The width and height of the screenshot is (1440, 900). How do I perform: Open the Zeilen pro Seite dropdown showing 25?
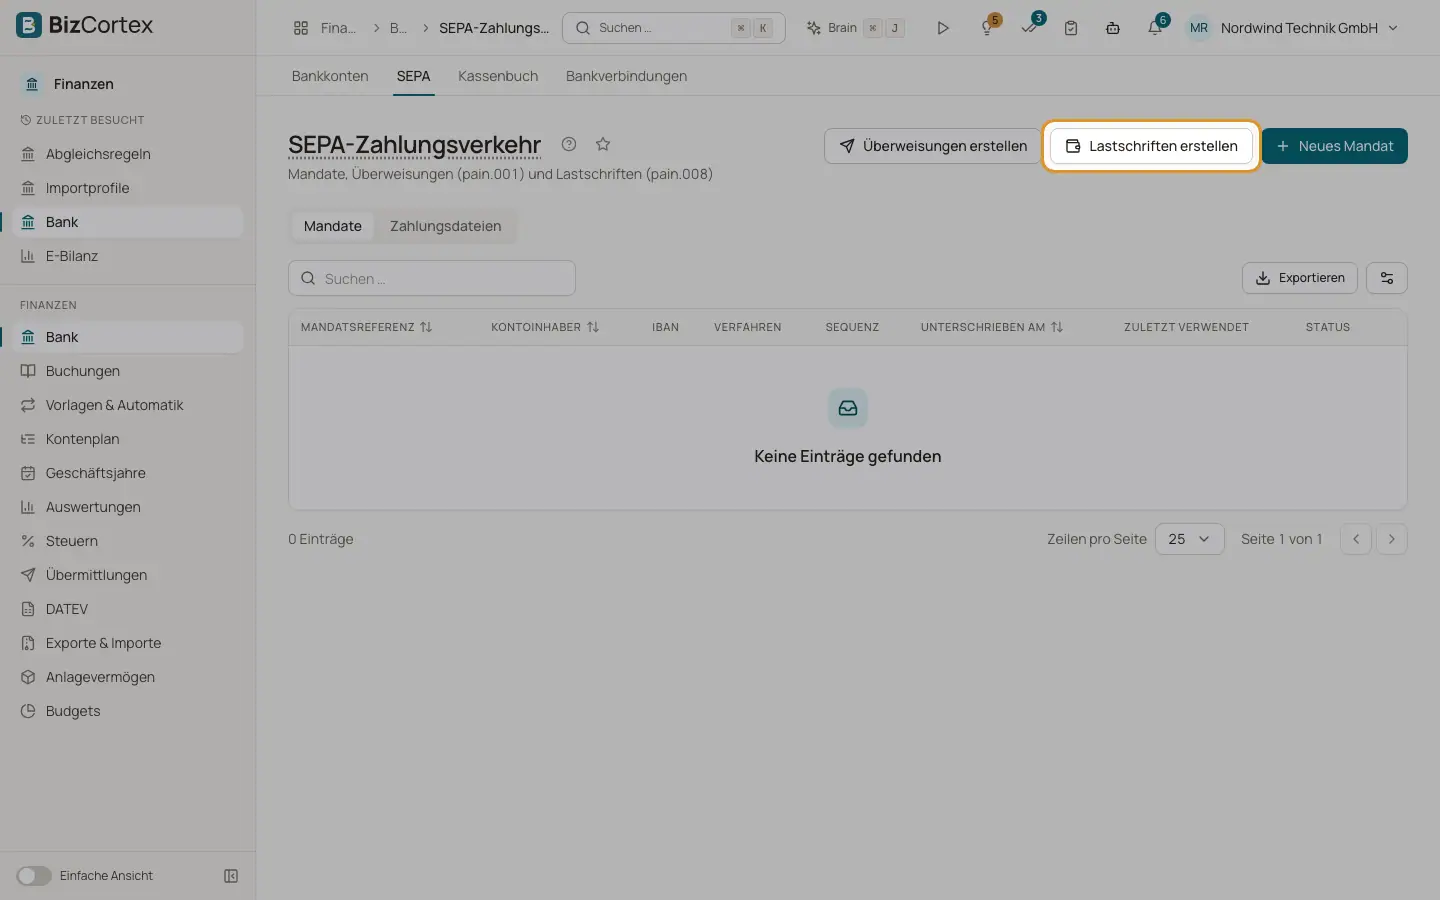coord(1189,539)
